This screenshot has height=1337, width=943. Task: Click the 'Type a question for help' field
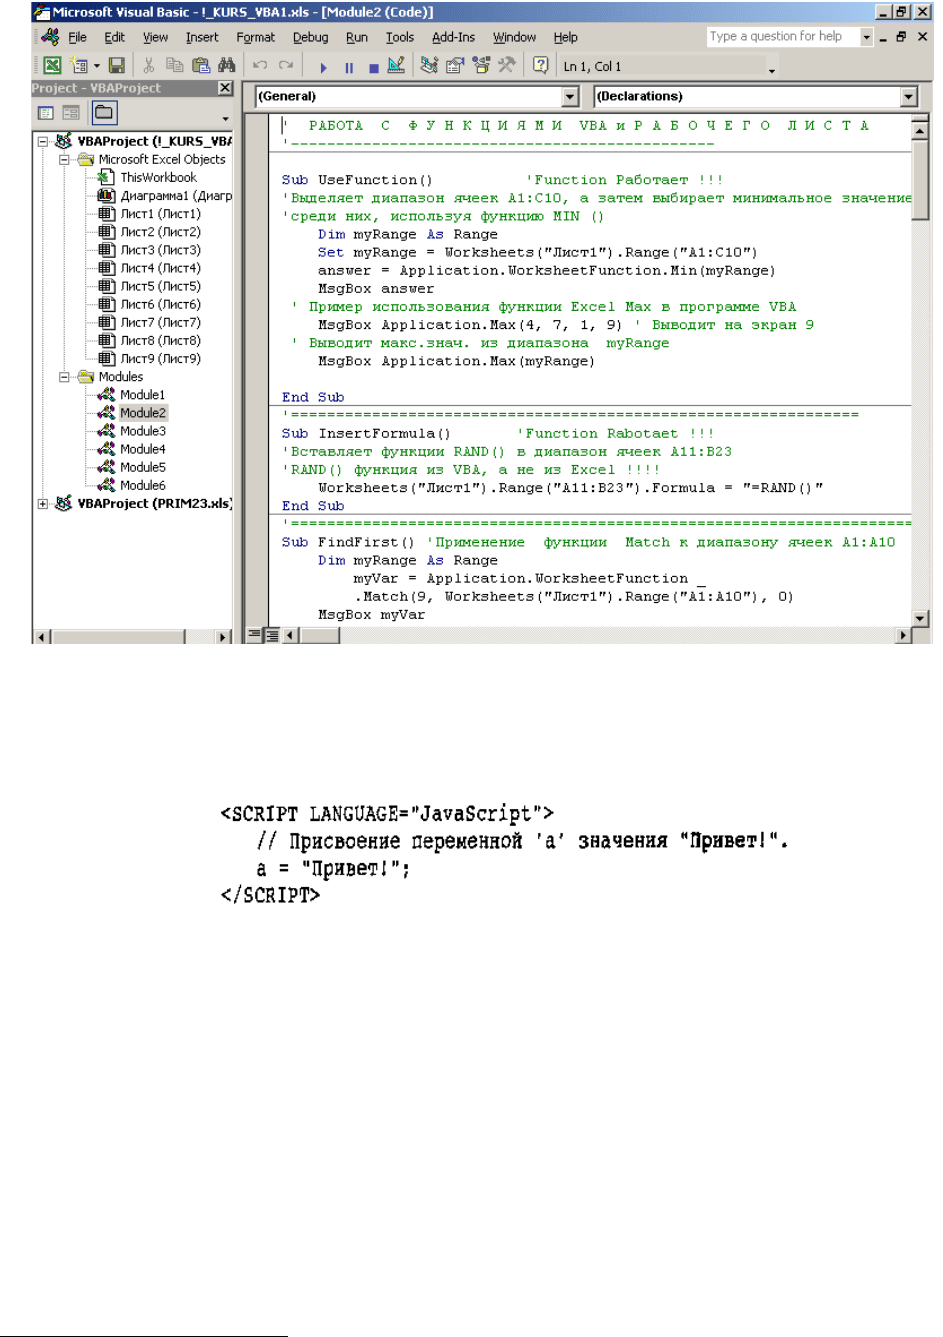(783, 36)
